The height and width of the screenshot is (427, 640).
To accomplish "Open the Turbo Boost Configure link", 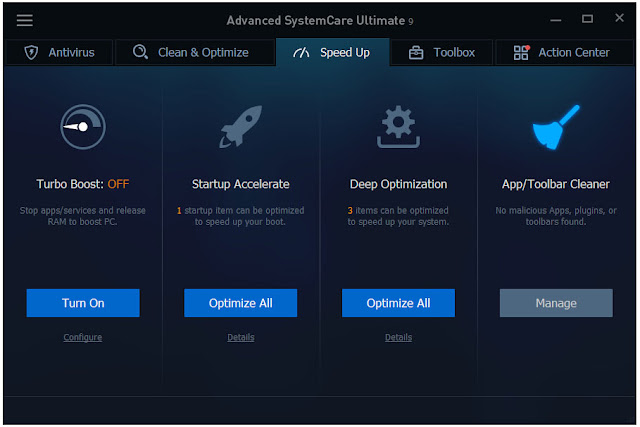I will [x=83, y=337].
